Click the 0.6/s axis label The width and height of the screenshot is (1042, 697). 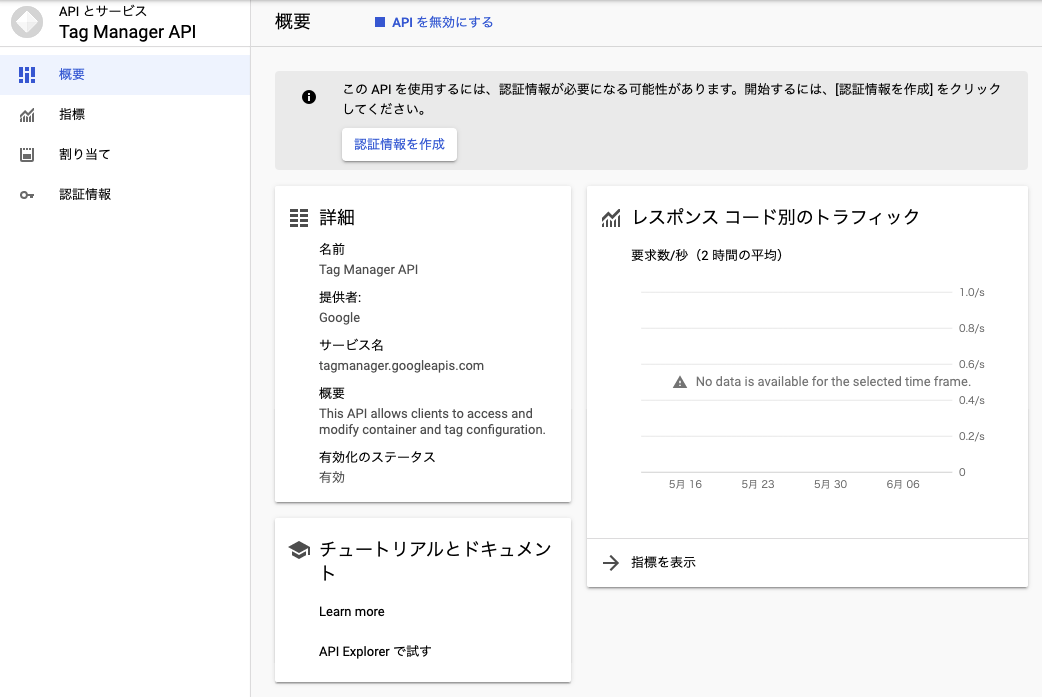click(972, 364)
